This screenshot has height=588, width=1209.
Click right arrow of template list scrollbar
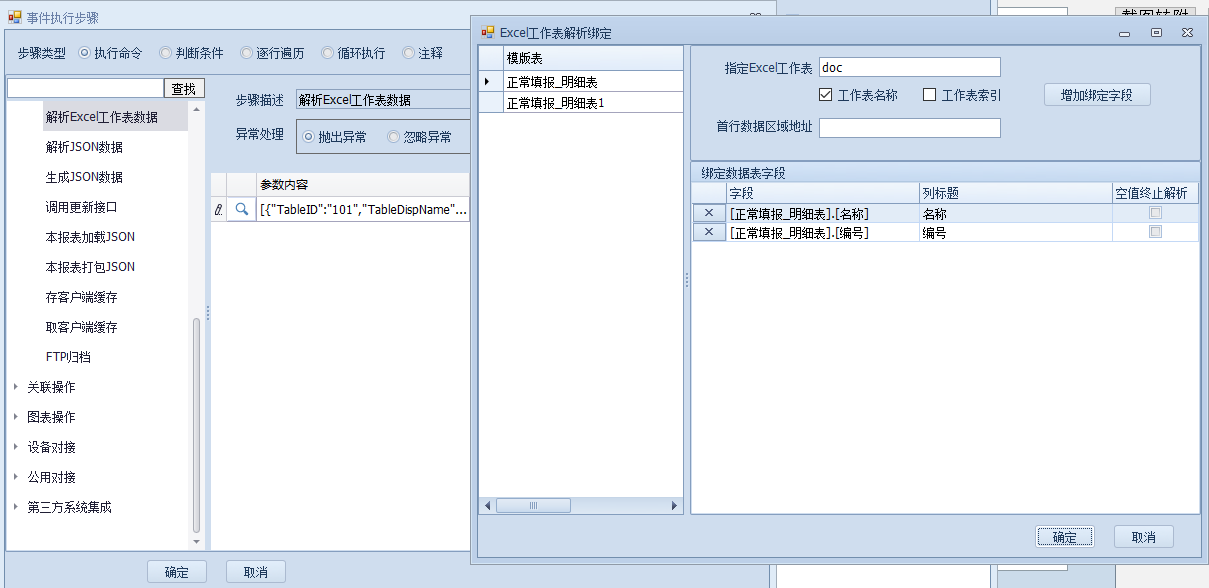point(675,506)
